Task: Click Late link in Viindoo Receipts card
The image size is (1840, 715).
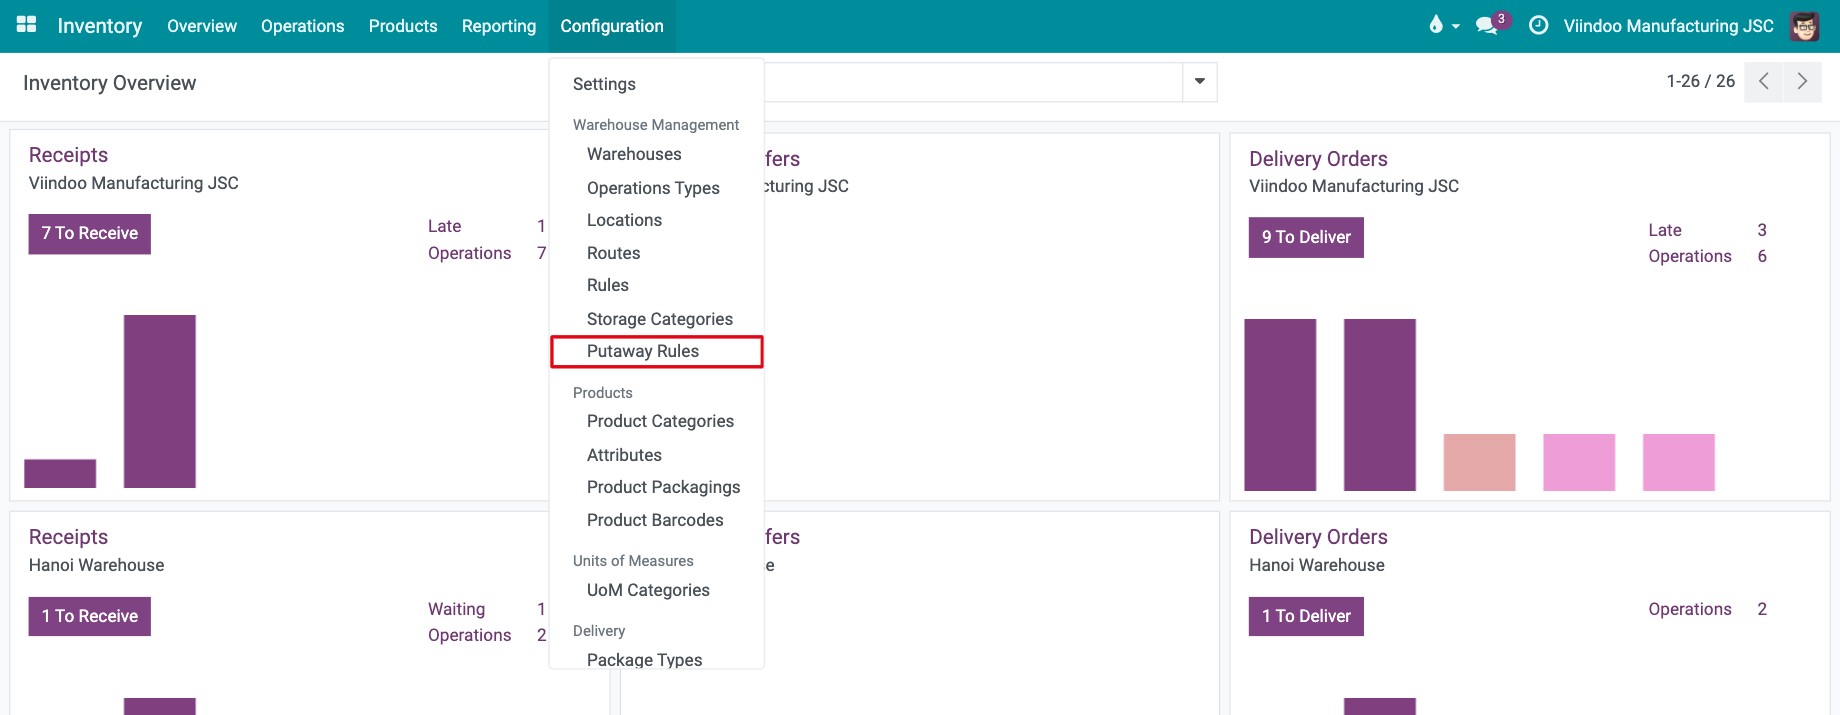Action: [x=445, y=226]
